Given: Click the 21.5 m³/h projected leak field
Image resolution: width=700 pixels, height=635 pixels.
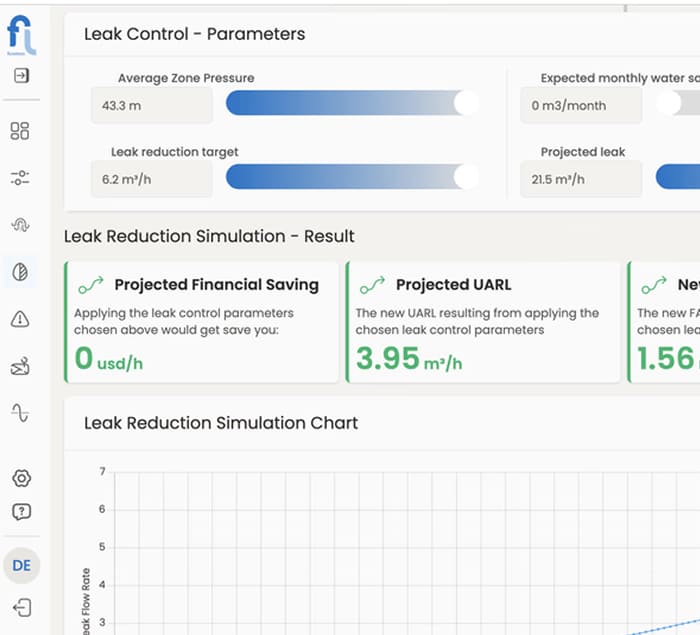Looking at the screenshot, I should (581, 179).
